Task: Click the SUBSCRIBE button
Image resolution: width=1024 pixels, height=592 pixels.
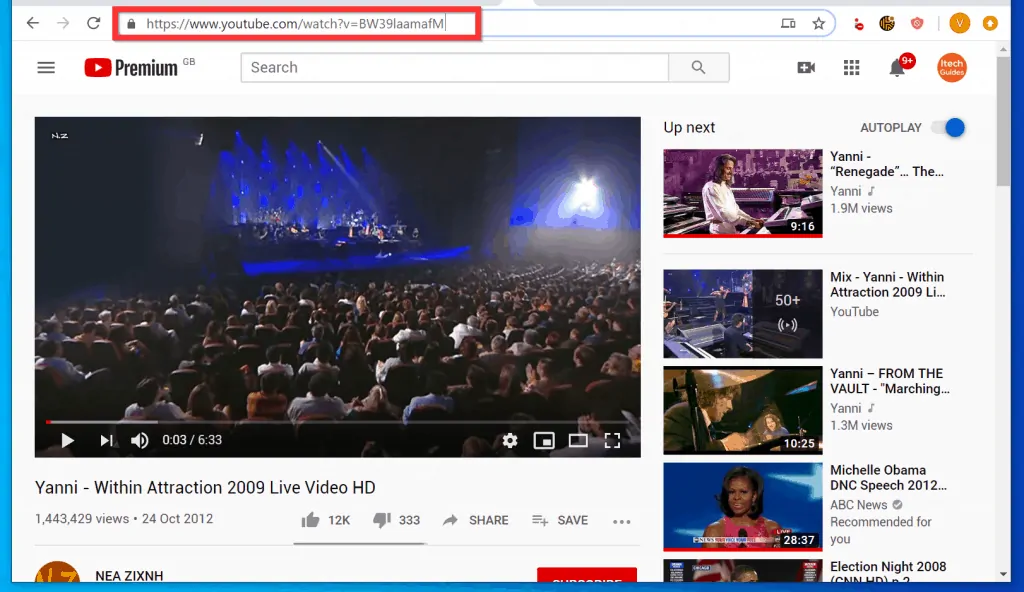Action: coord(587,580)
